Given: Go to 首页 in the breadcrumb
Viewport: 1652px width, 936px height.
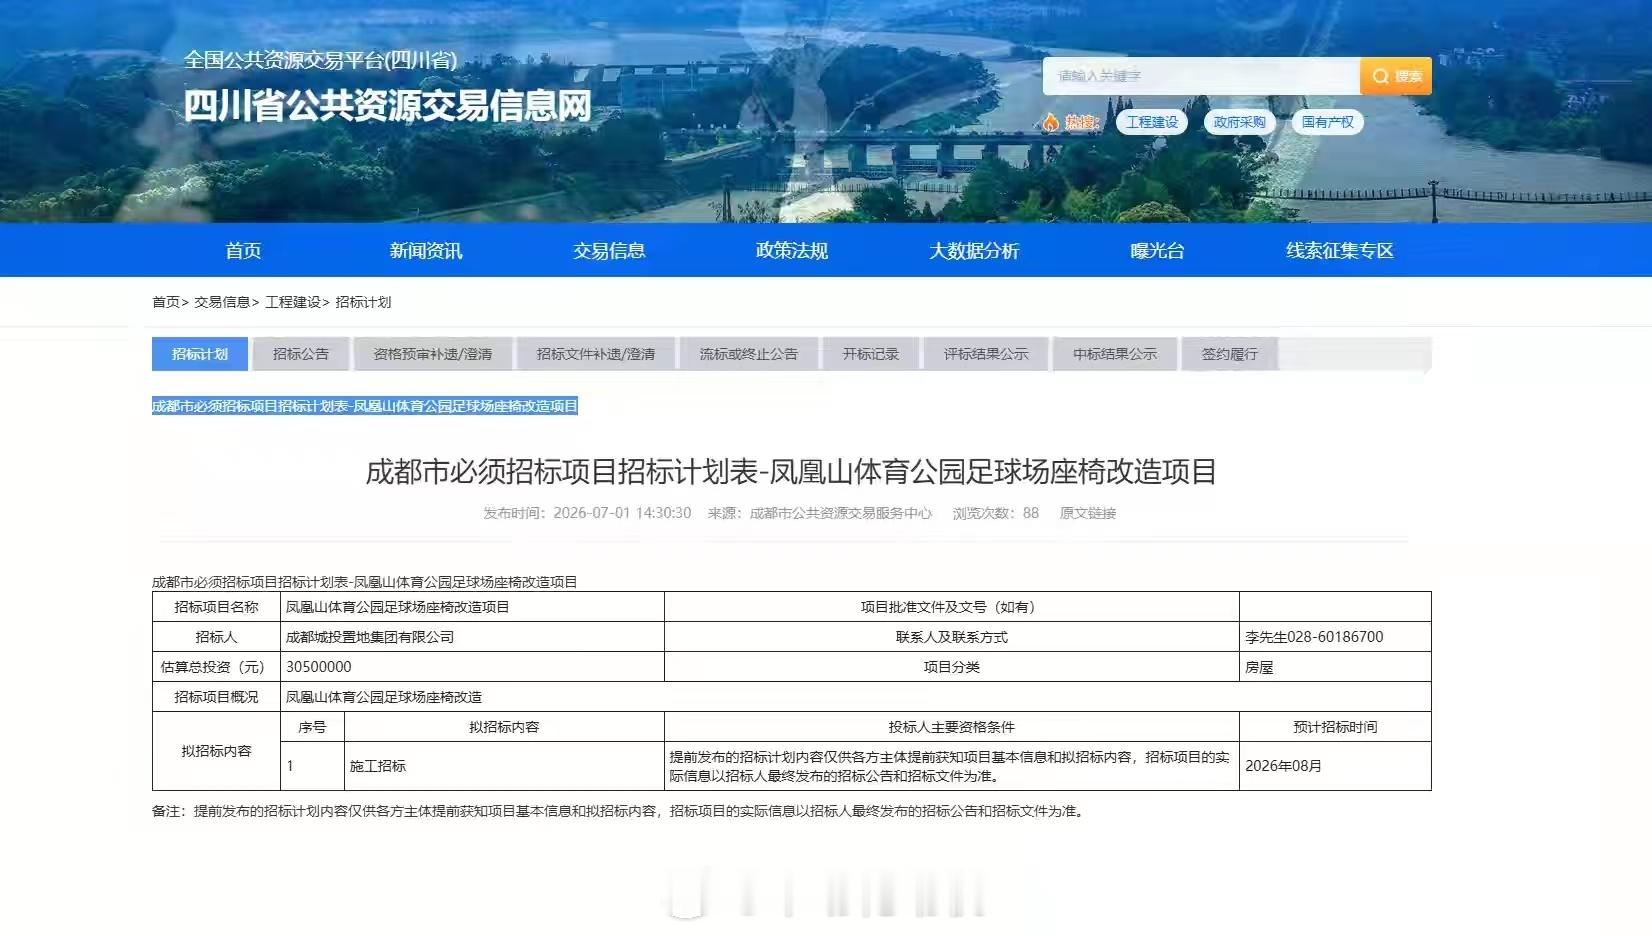Looking at the screenshot, I should (166, 302).
